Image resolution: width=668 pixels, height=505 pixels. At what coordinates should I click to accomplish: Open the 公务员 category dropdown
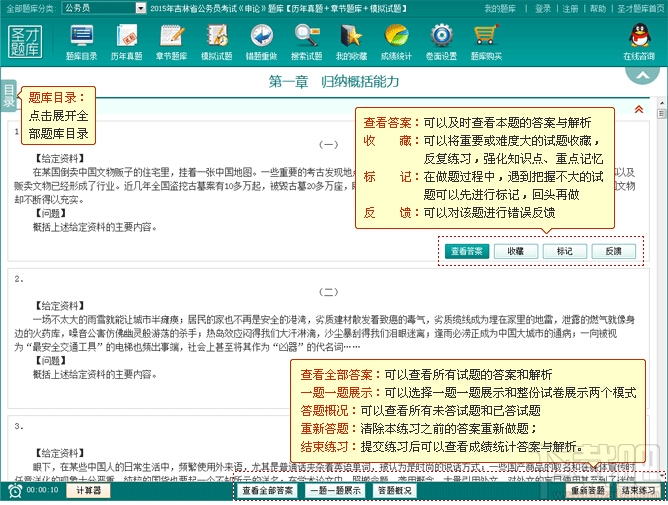pyautogui.click(x=104, y=8)
